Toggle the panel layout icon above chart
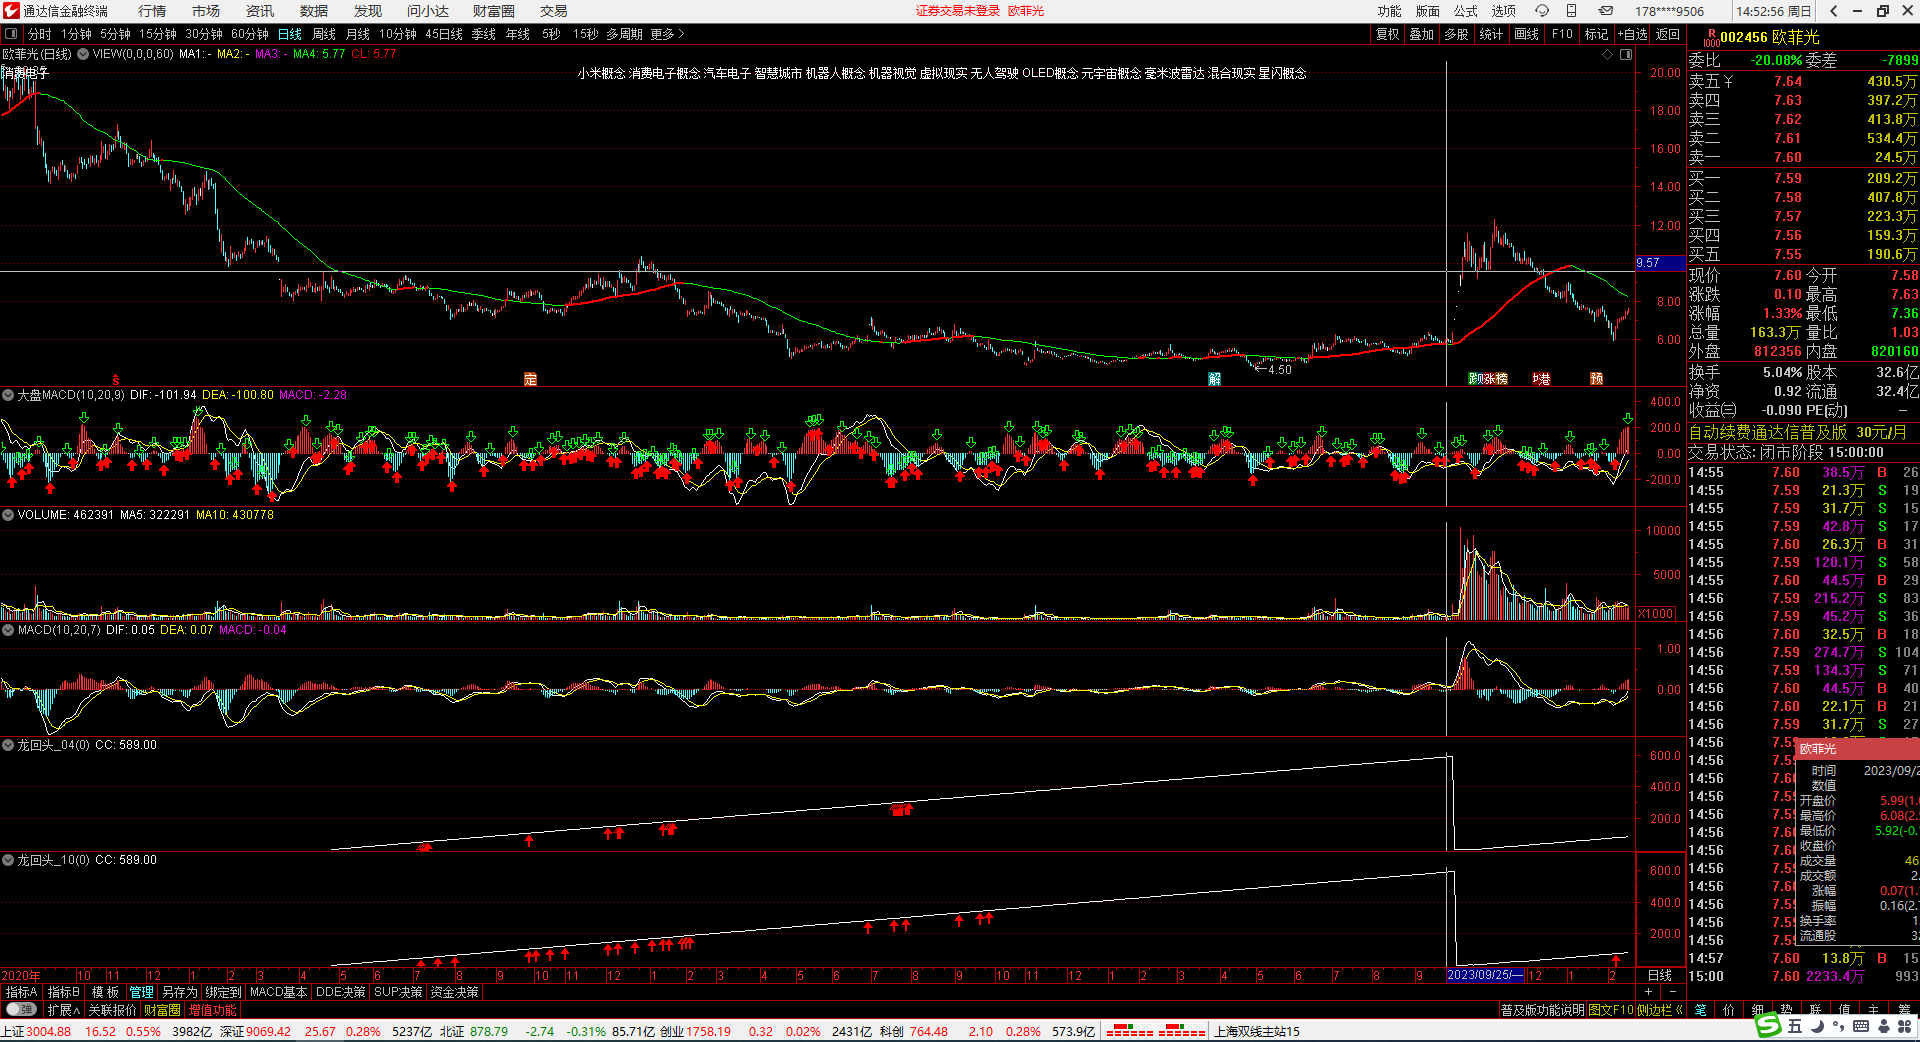This screenshot has width=1920, height=1042. coord(1626,54)
